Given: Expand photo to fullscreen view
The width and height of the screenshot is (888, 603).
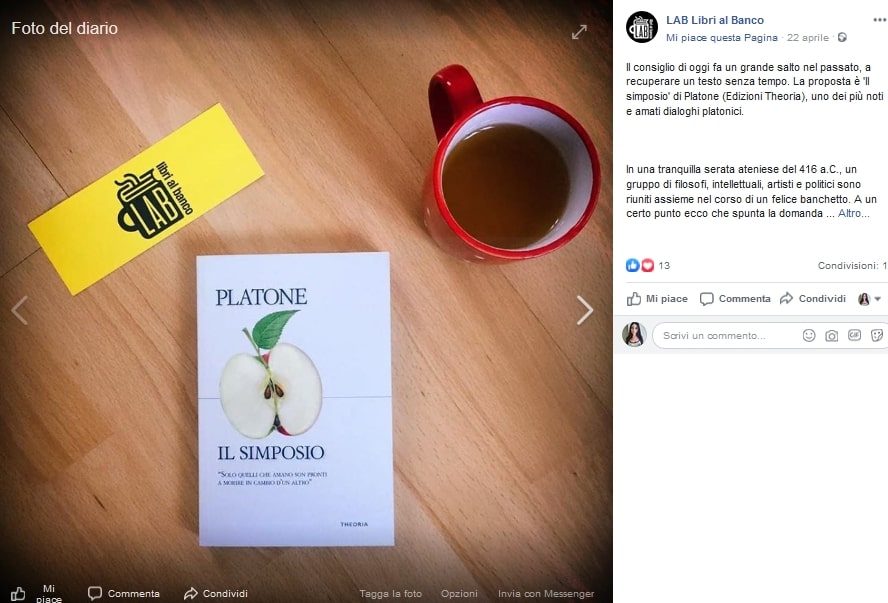Looking at the screenshot, I should [x=579, y=32].
